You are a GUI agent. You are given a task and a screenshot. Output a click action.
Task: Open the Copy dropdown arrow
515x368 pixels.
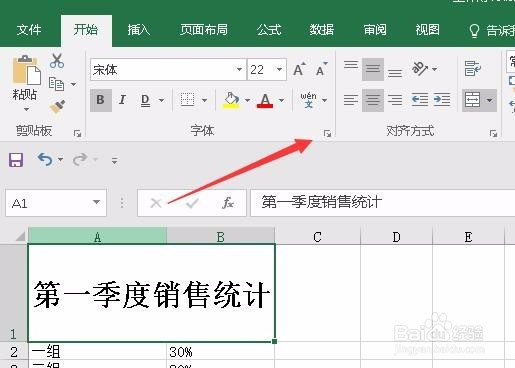coord(73,84)
